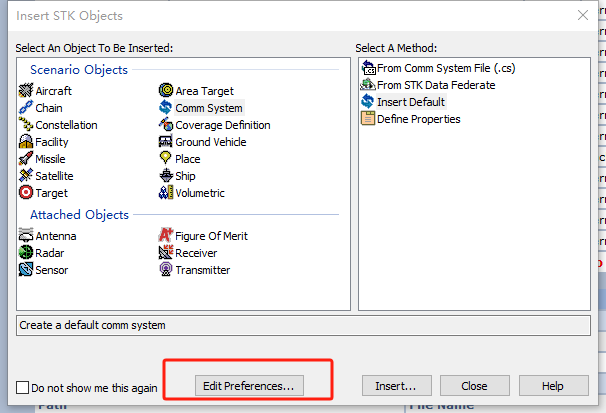Select the Sensor object icon
This screenshot has width=606, height=413.
(26, 269)
